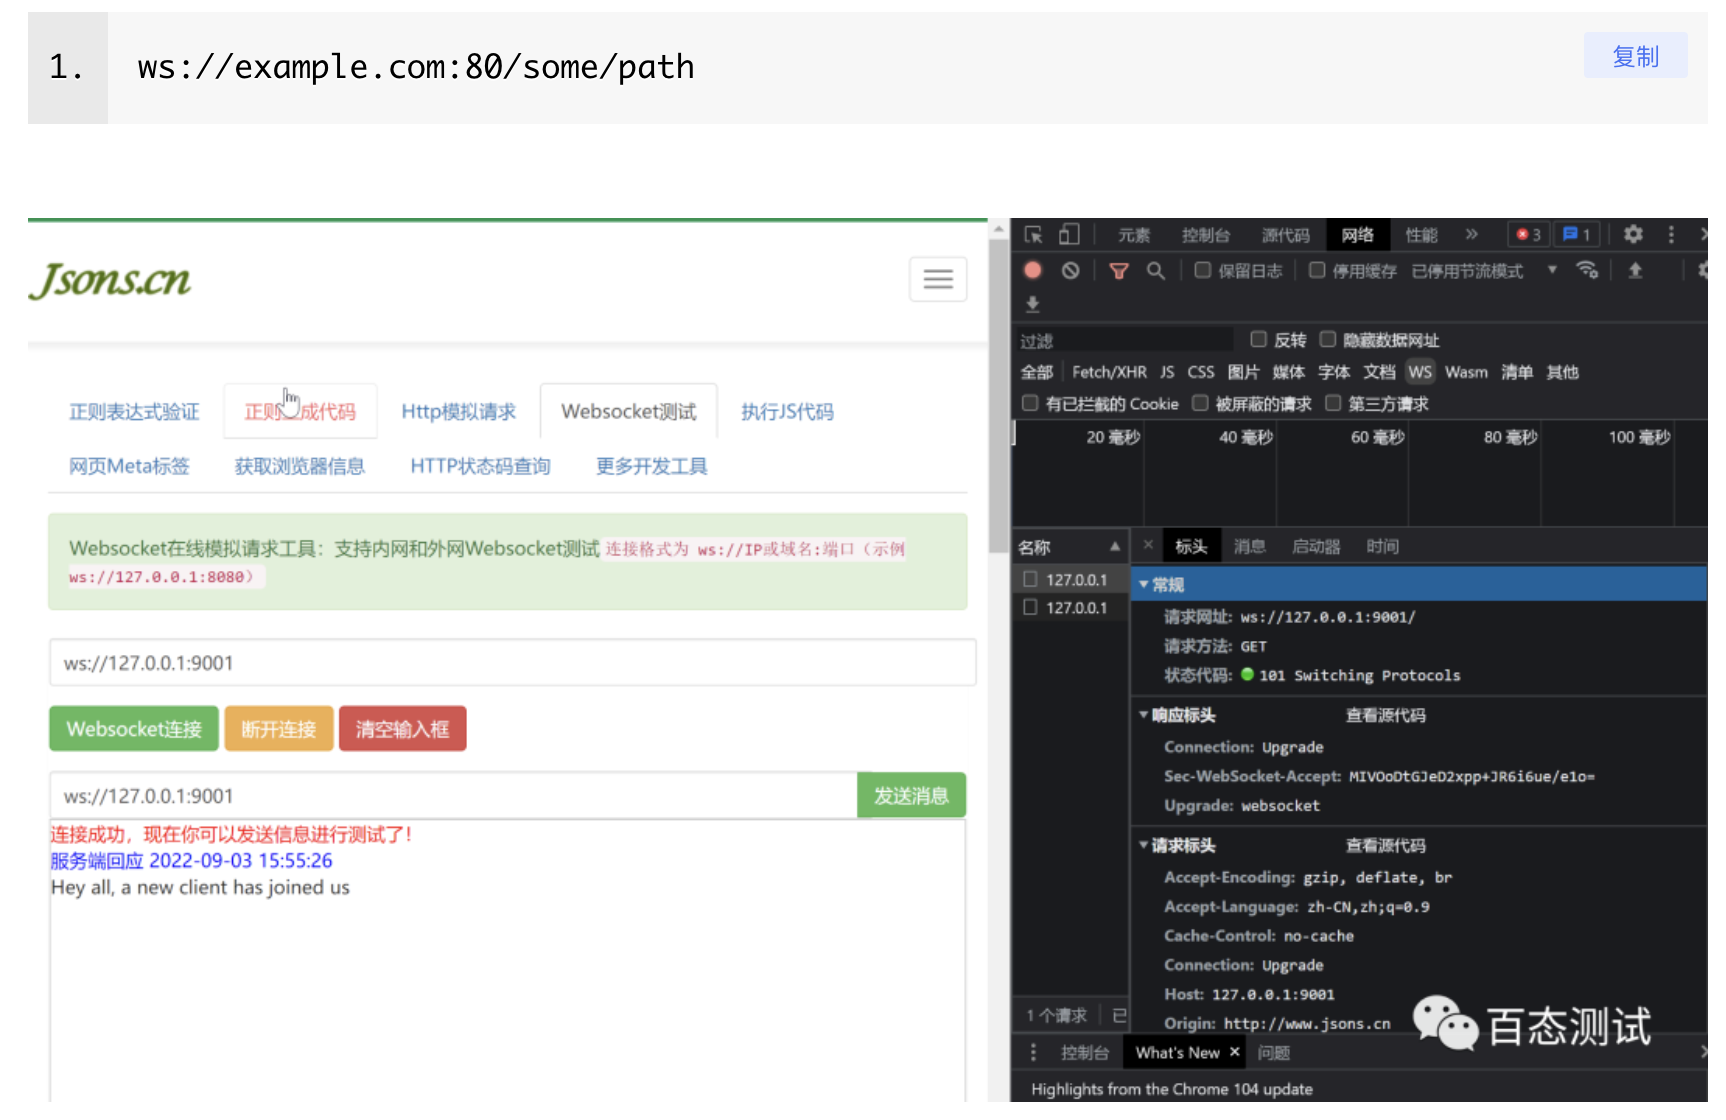Image resolution: width=1726 pixels, height=1120 pixels.
Task: Select checkbox of first 127.0.0.1 request
Action: click(1030, 579)
